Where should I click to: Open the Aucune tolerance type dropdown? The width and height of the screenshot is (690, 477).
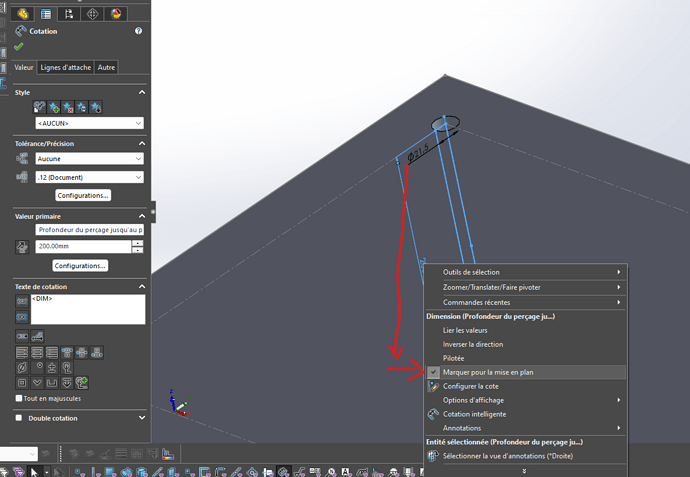point(89,159)
